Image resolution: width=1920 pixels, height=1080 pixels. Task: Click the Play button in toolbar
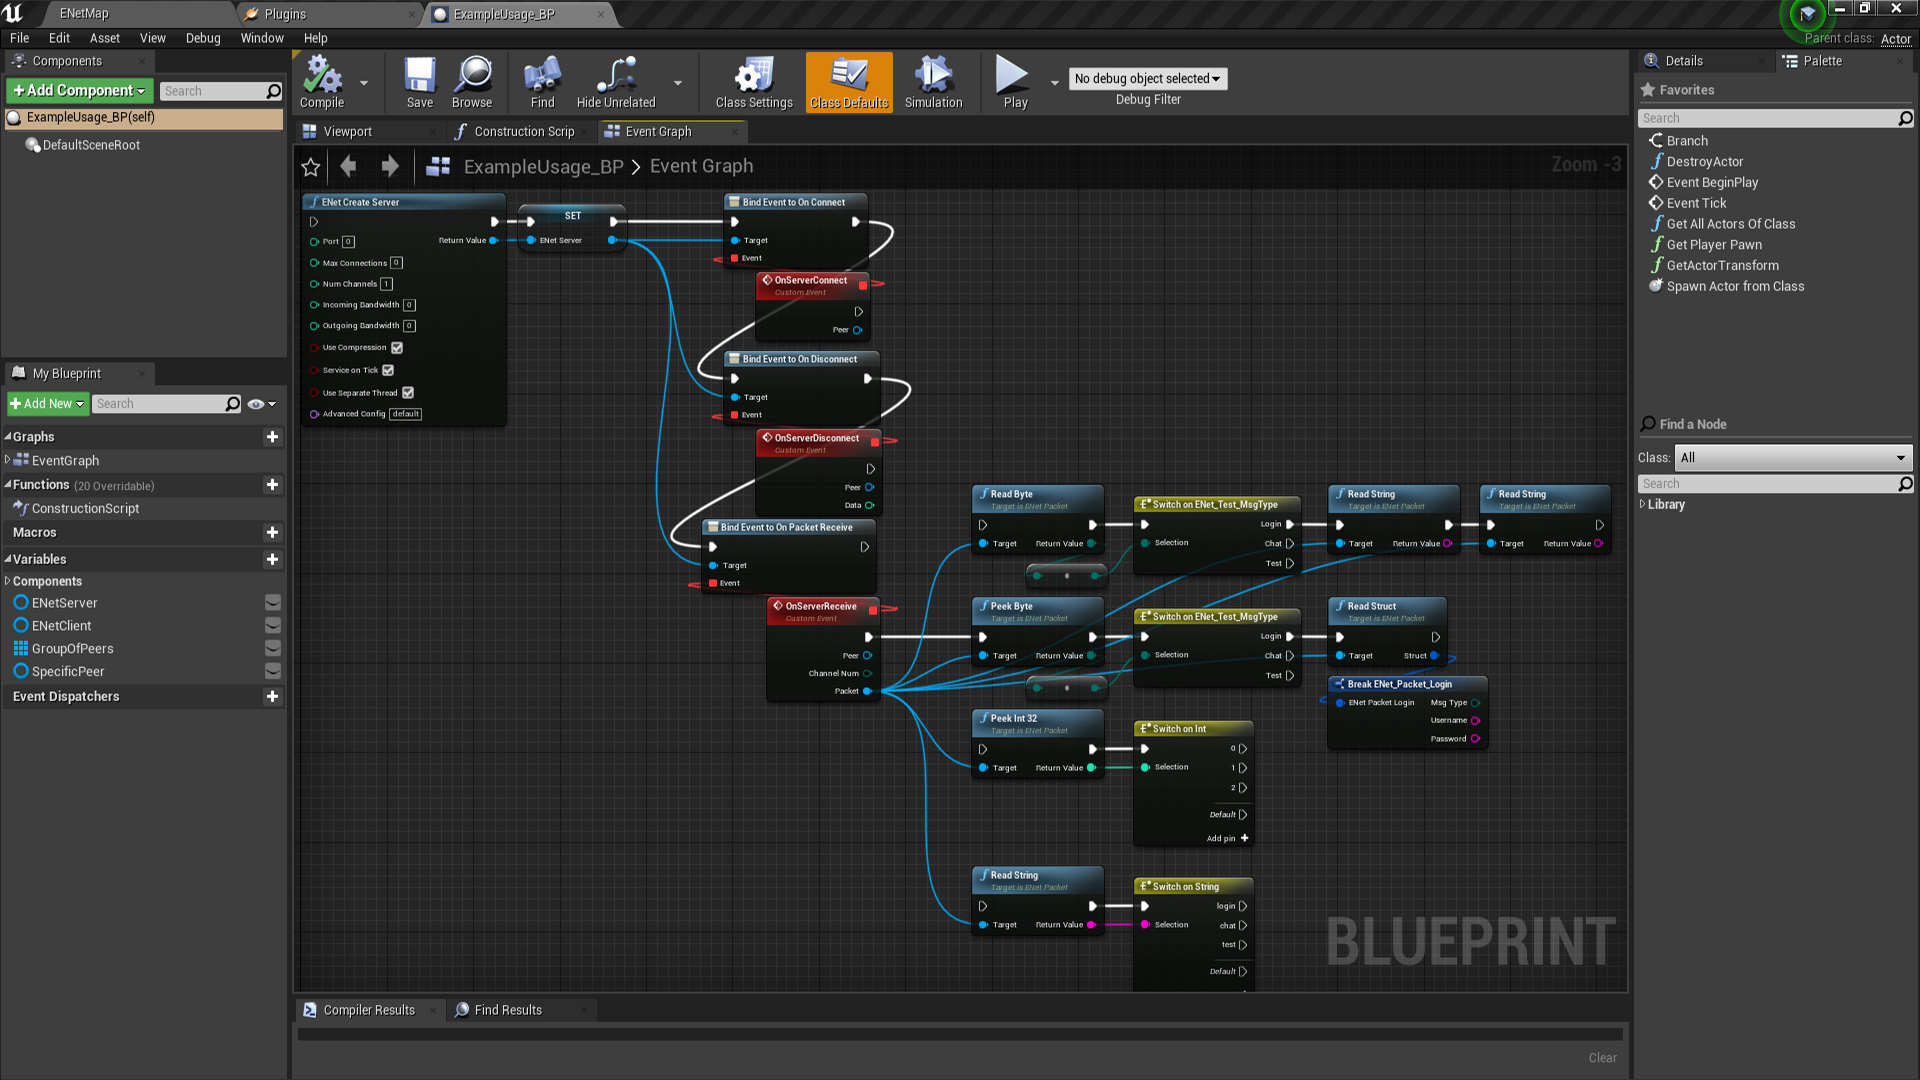click(x=1014, y=82)
